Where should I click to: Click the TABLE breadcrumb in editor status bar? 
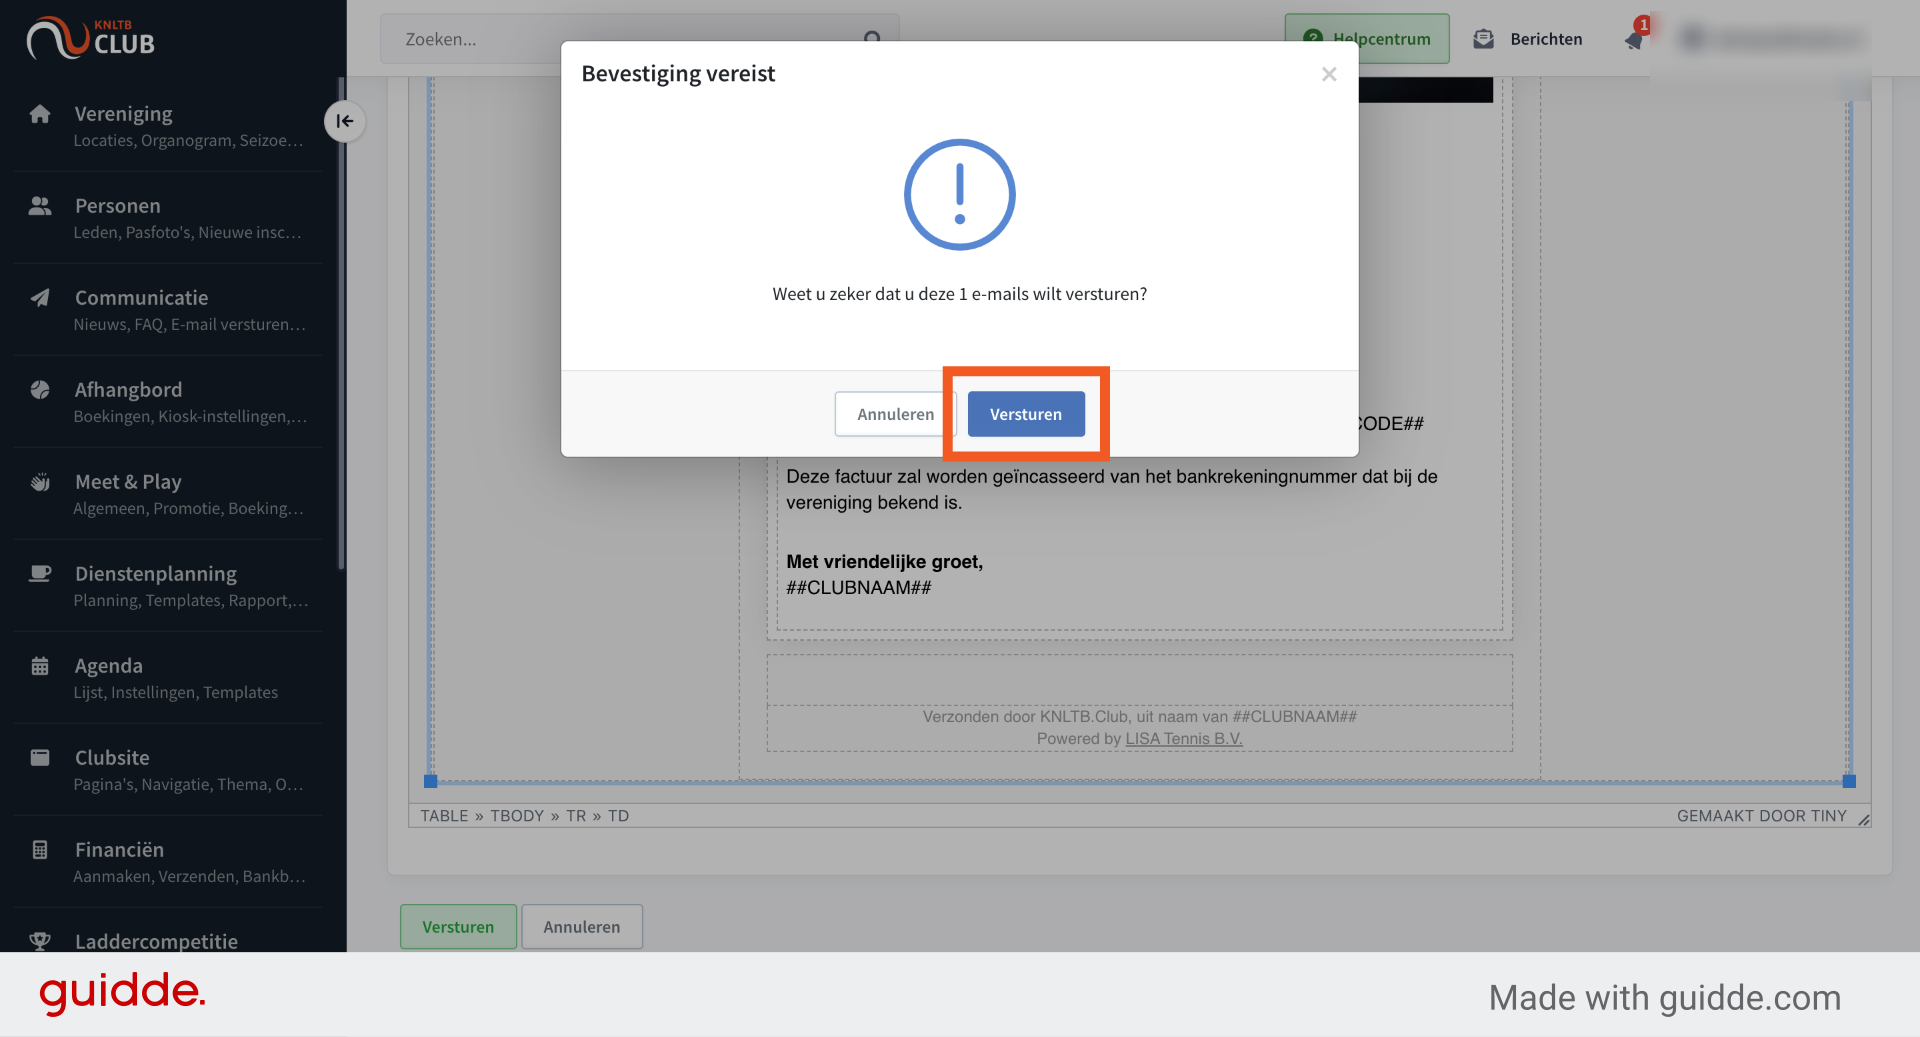click(444, 816)
